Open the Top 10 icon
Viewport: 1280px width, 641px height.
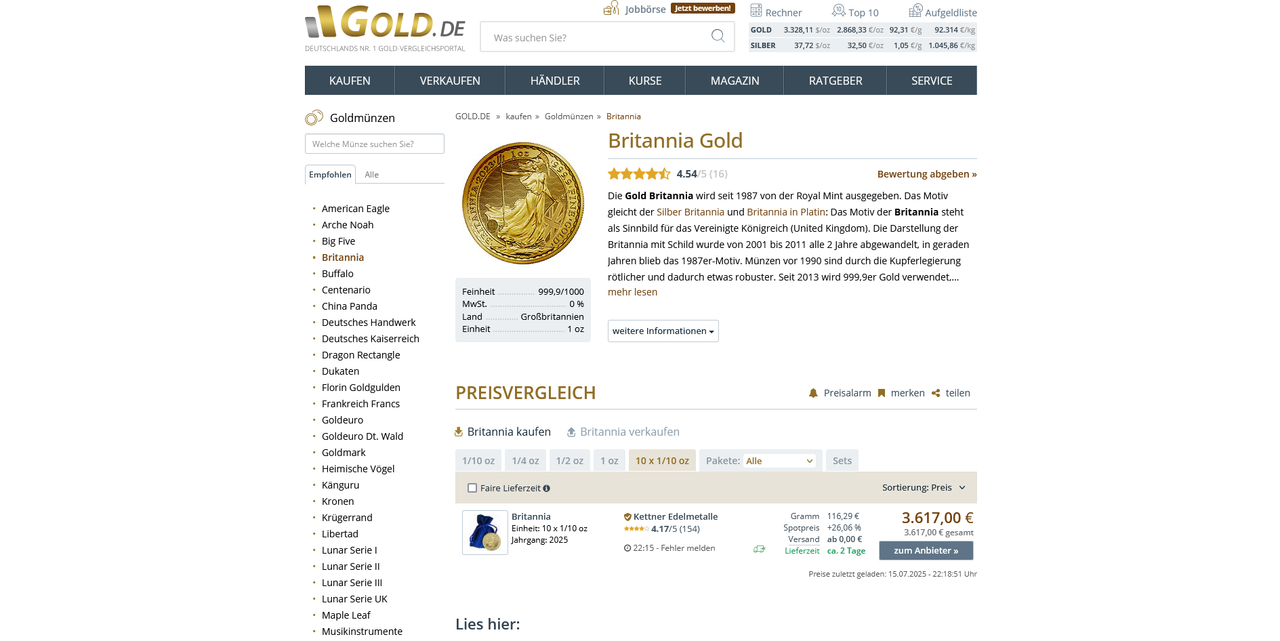[838, 11]
